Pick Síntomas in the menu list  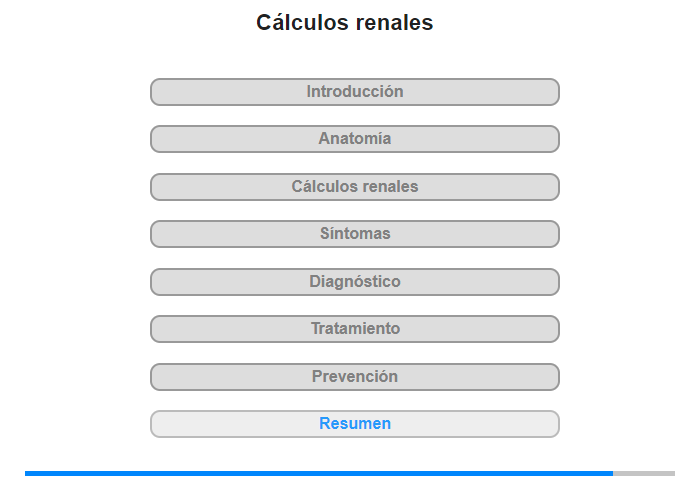coord(354,234)
